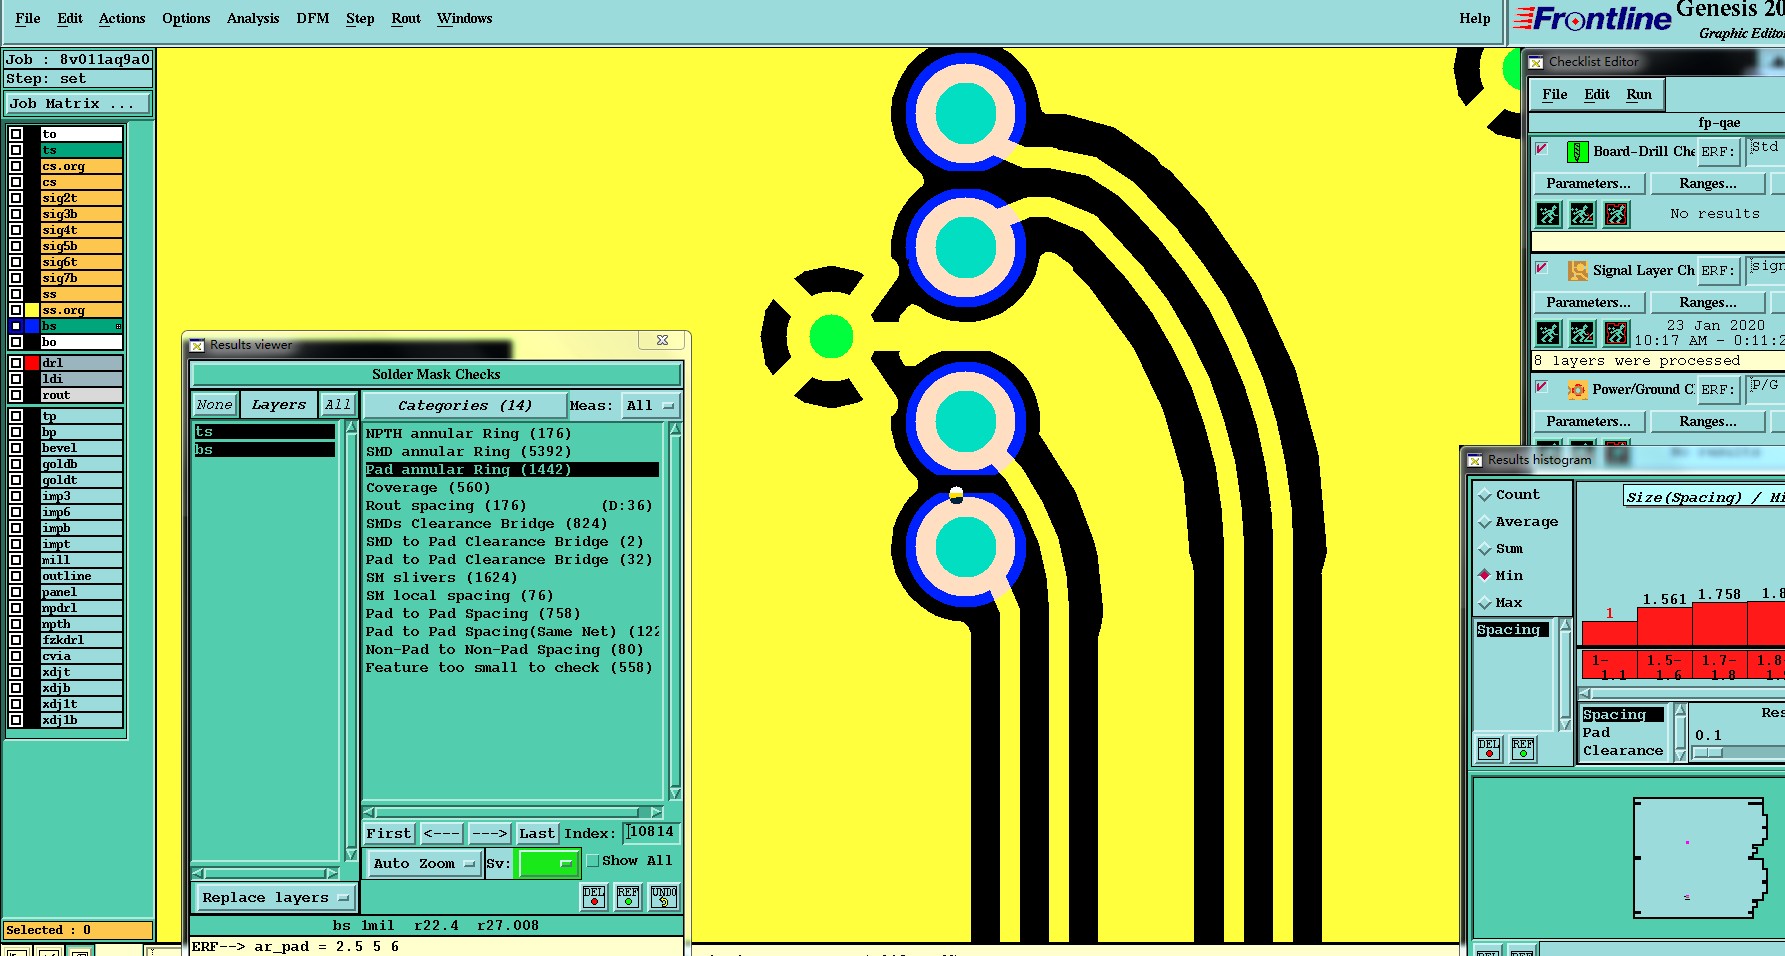Click red-outlined run icon under Board-Drill Checks
The width and height of the screenshot is (1785, 956).
pyautogui.click(x=1616, y=214)
